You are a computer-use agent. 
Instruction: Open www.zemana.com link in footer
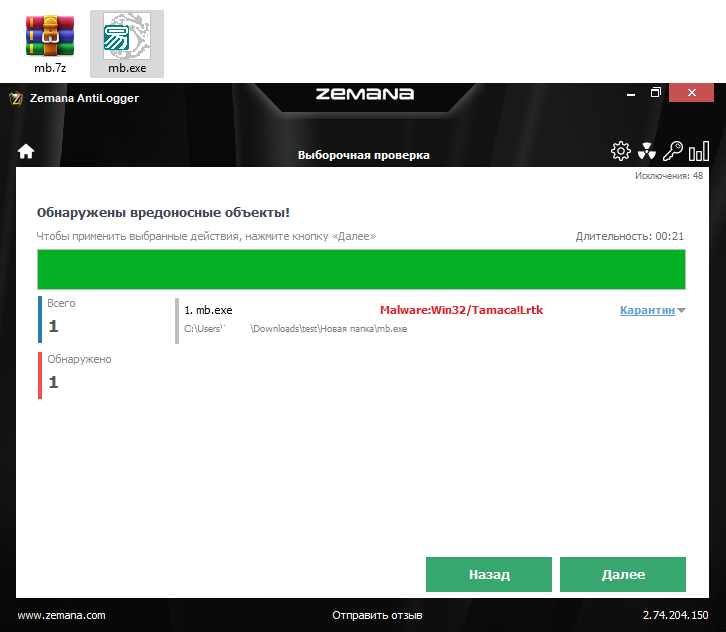(62, 615)
